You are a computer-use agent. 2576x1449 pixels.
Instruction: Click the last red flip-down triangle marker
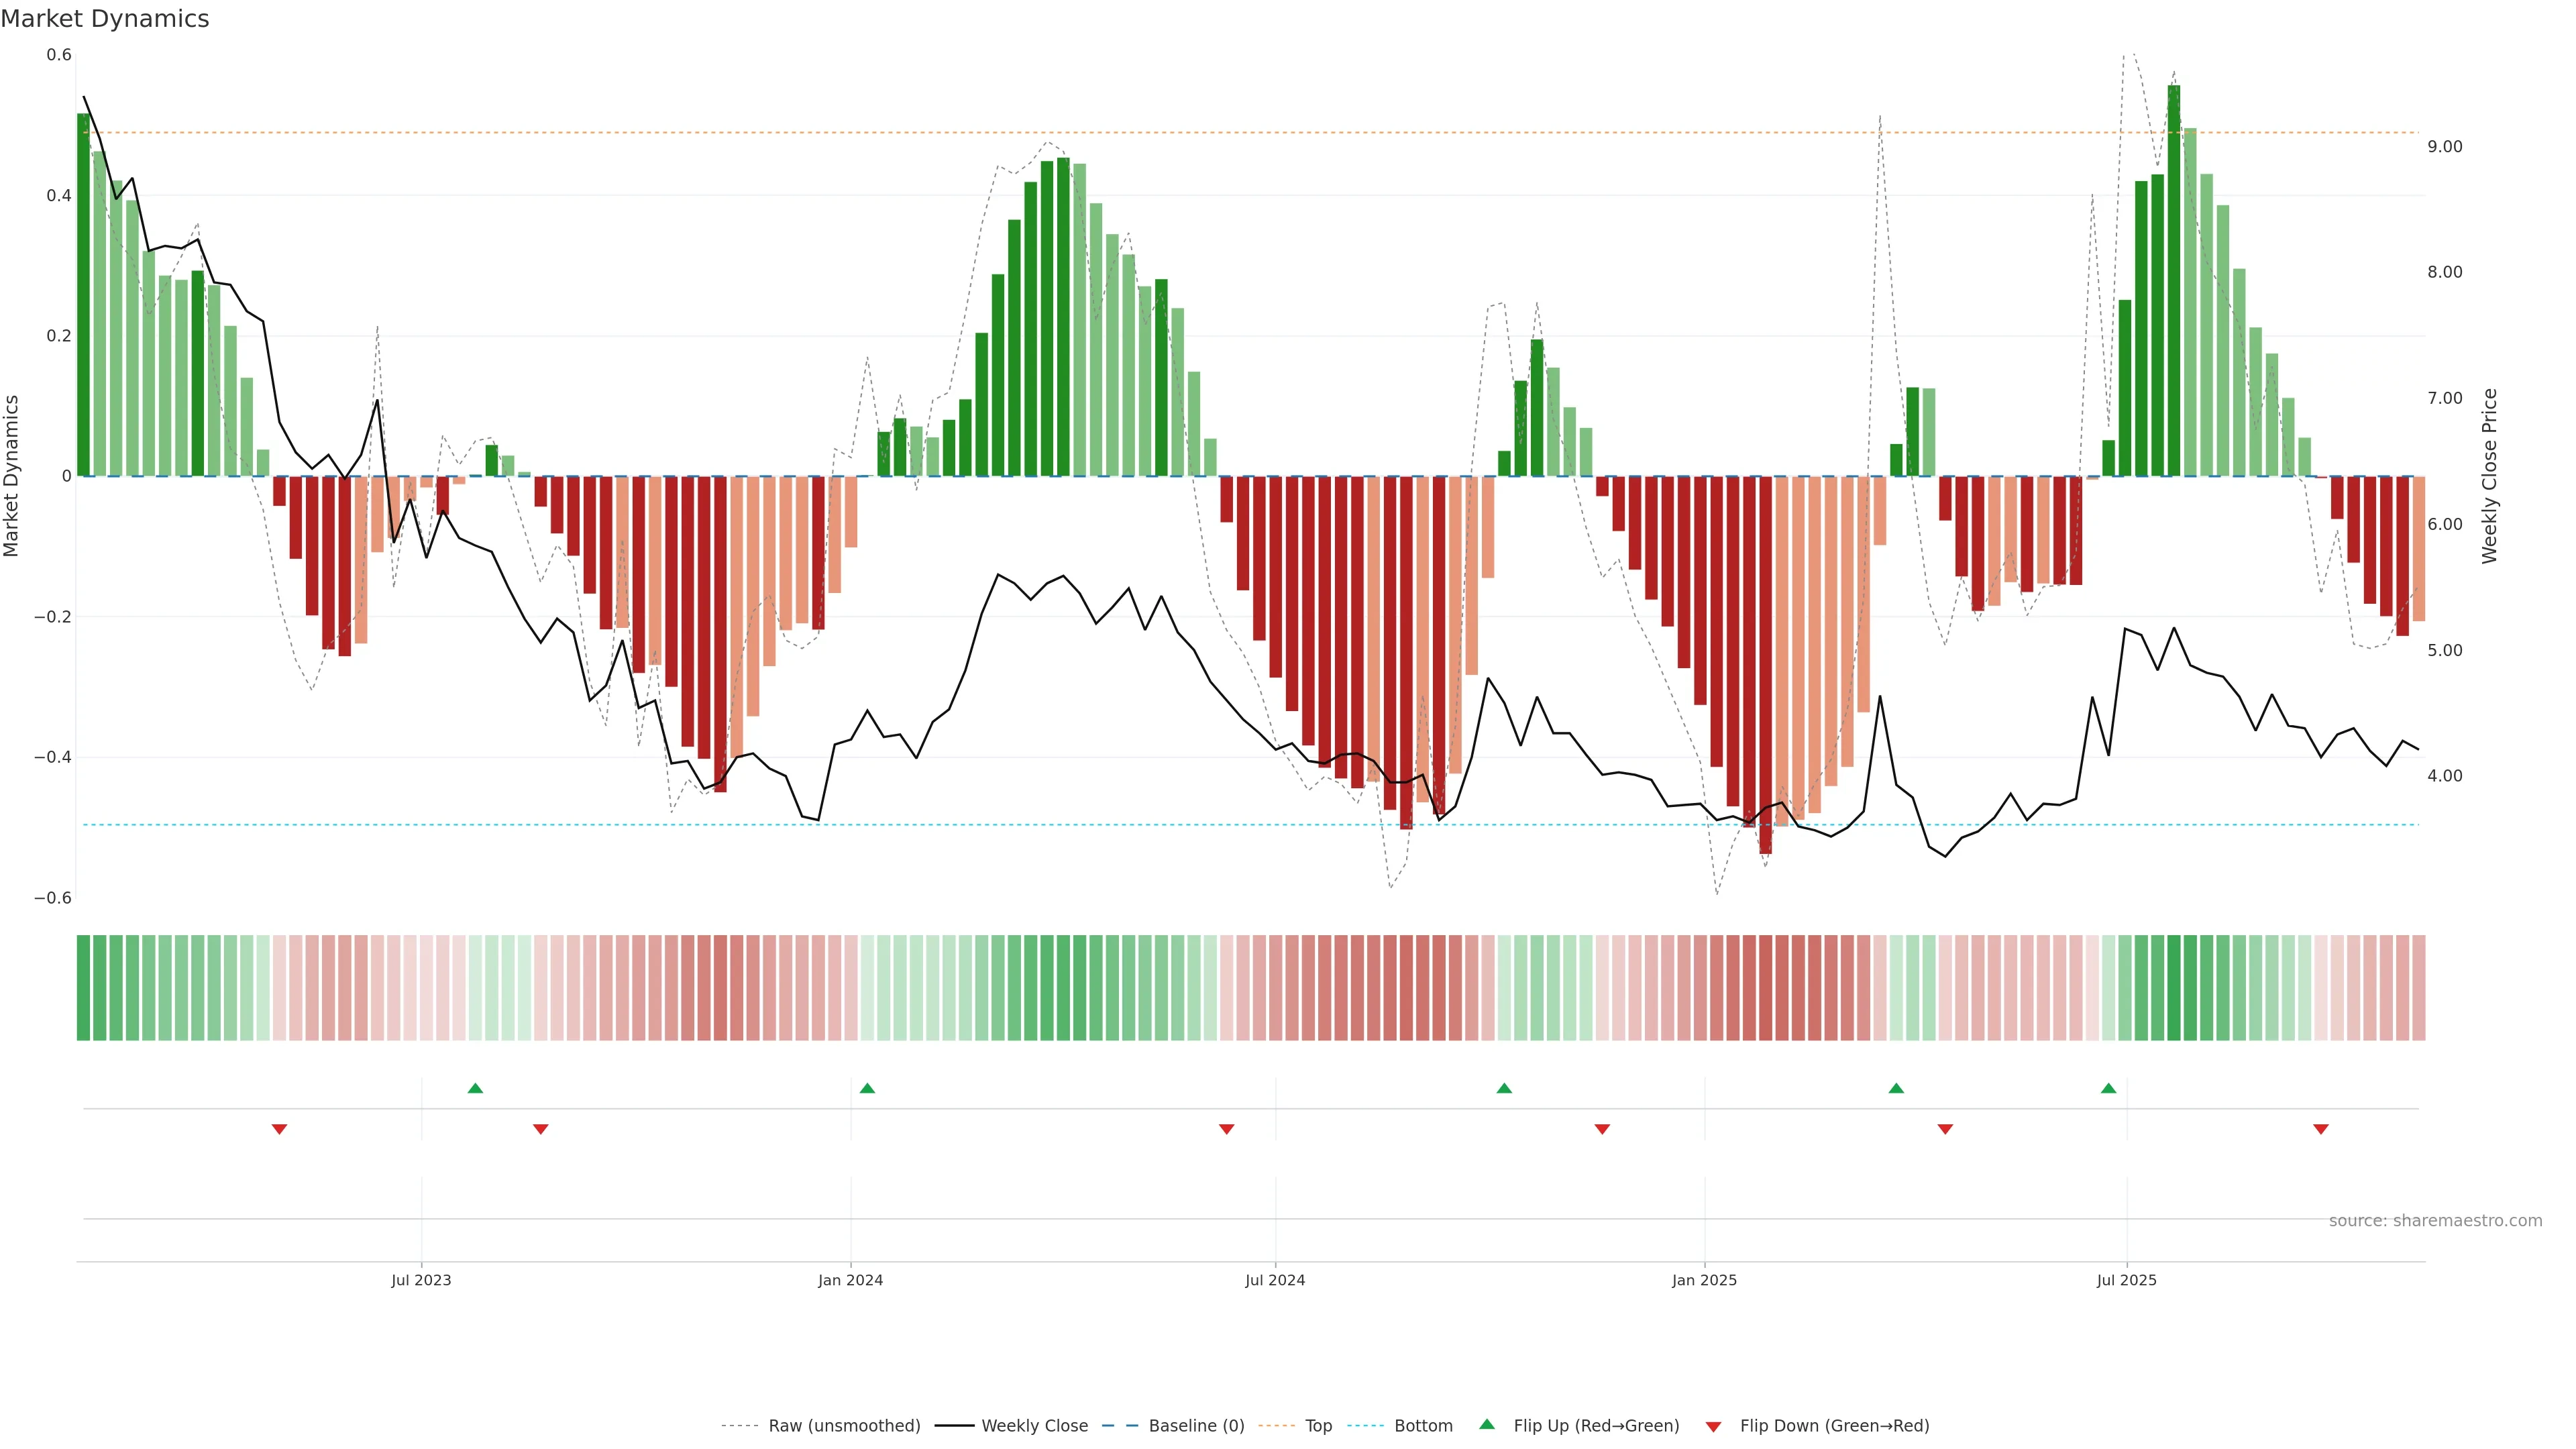pyautogui.click(x=2320, y=1129)
